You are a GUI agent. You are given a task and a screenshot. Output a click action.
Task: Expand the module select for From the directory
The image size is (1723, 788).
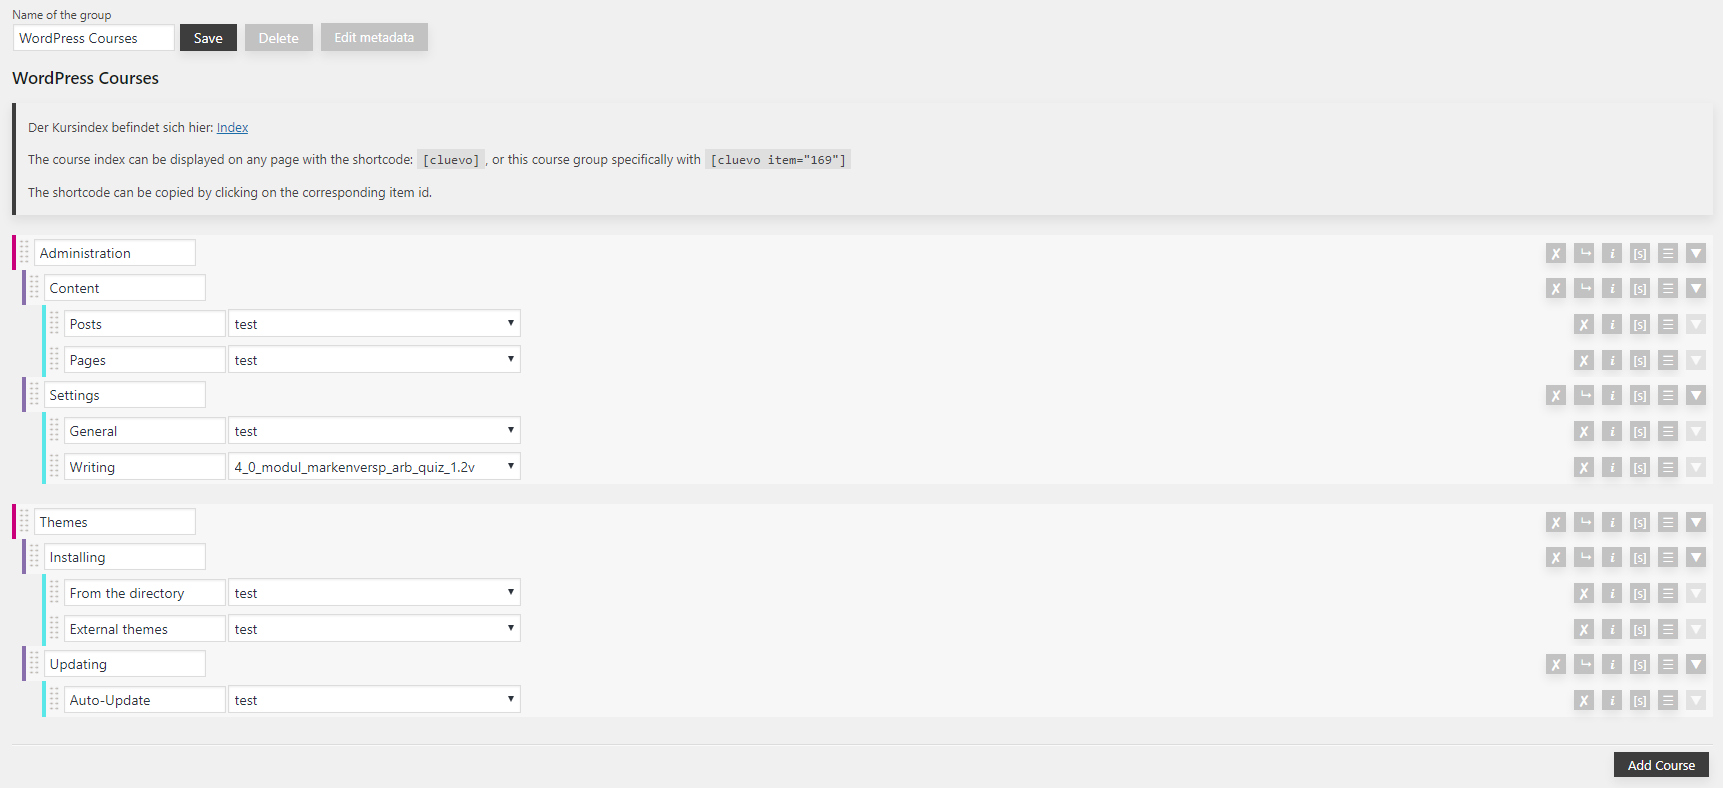[374, 593]
